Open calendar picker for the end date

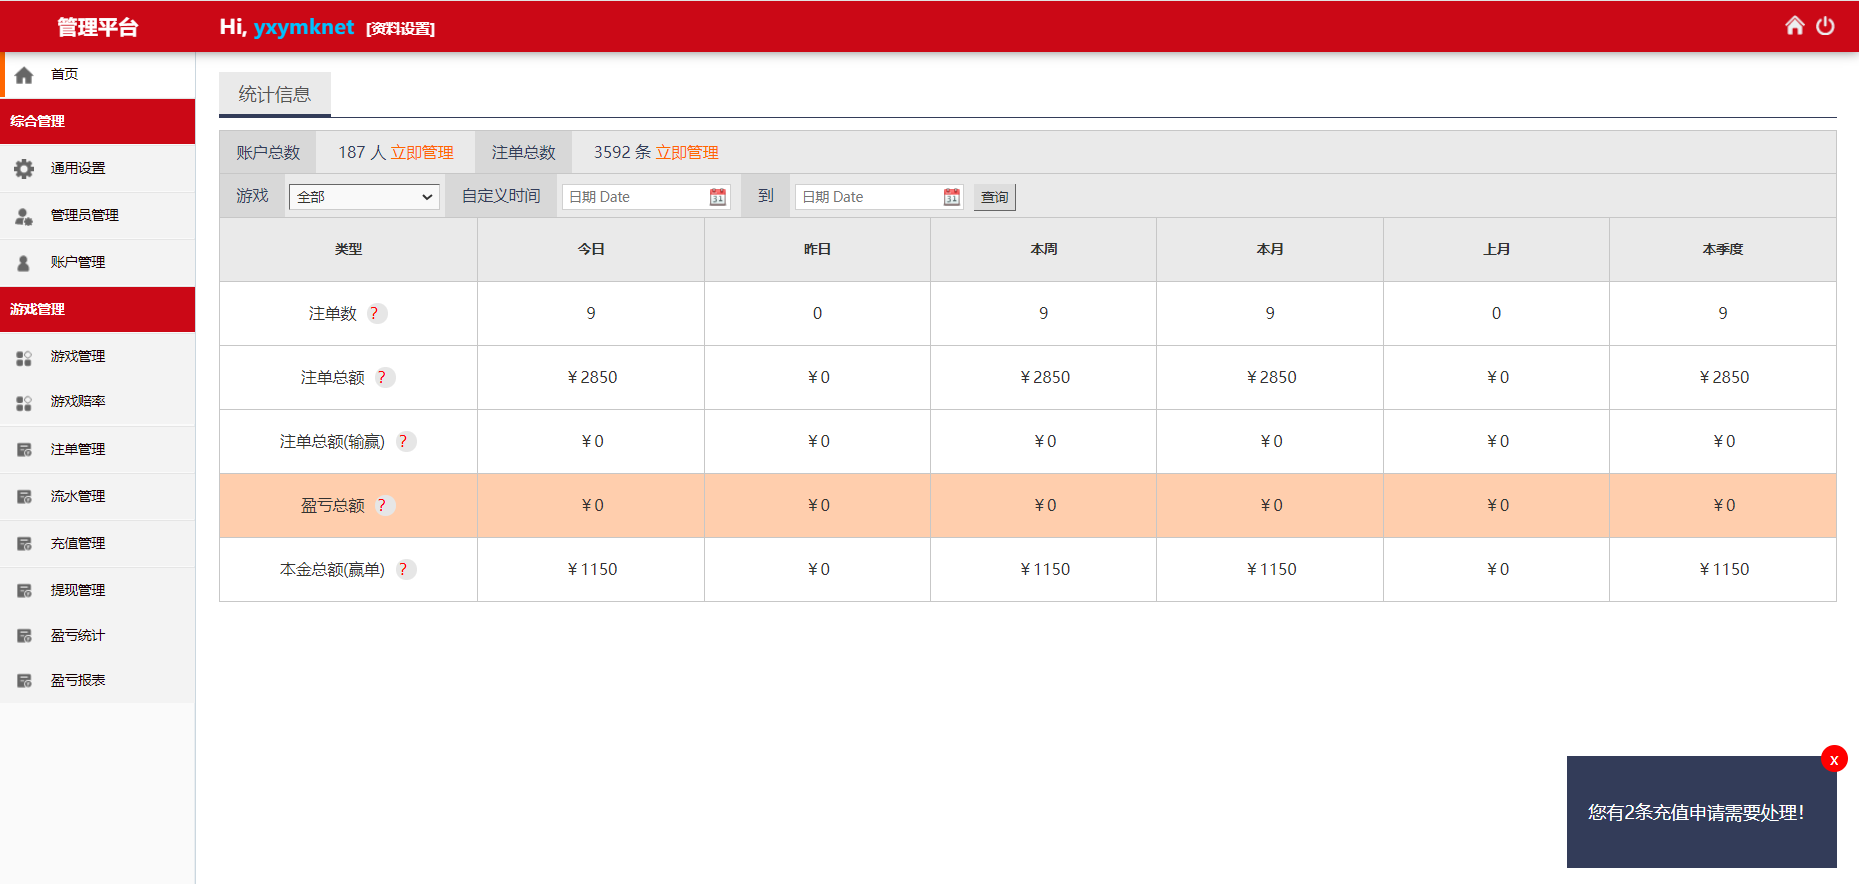[952, 197]
